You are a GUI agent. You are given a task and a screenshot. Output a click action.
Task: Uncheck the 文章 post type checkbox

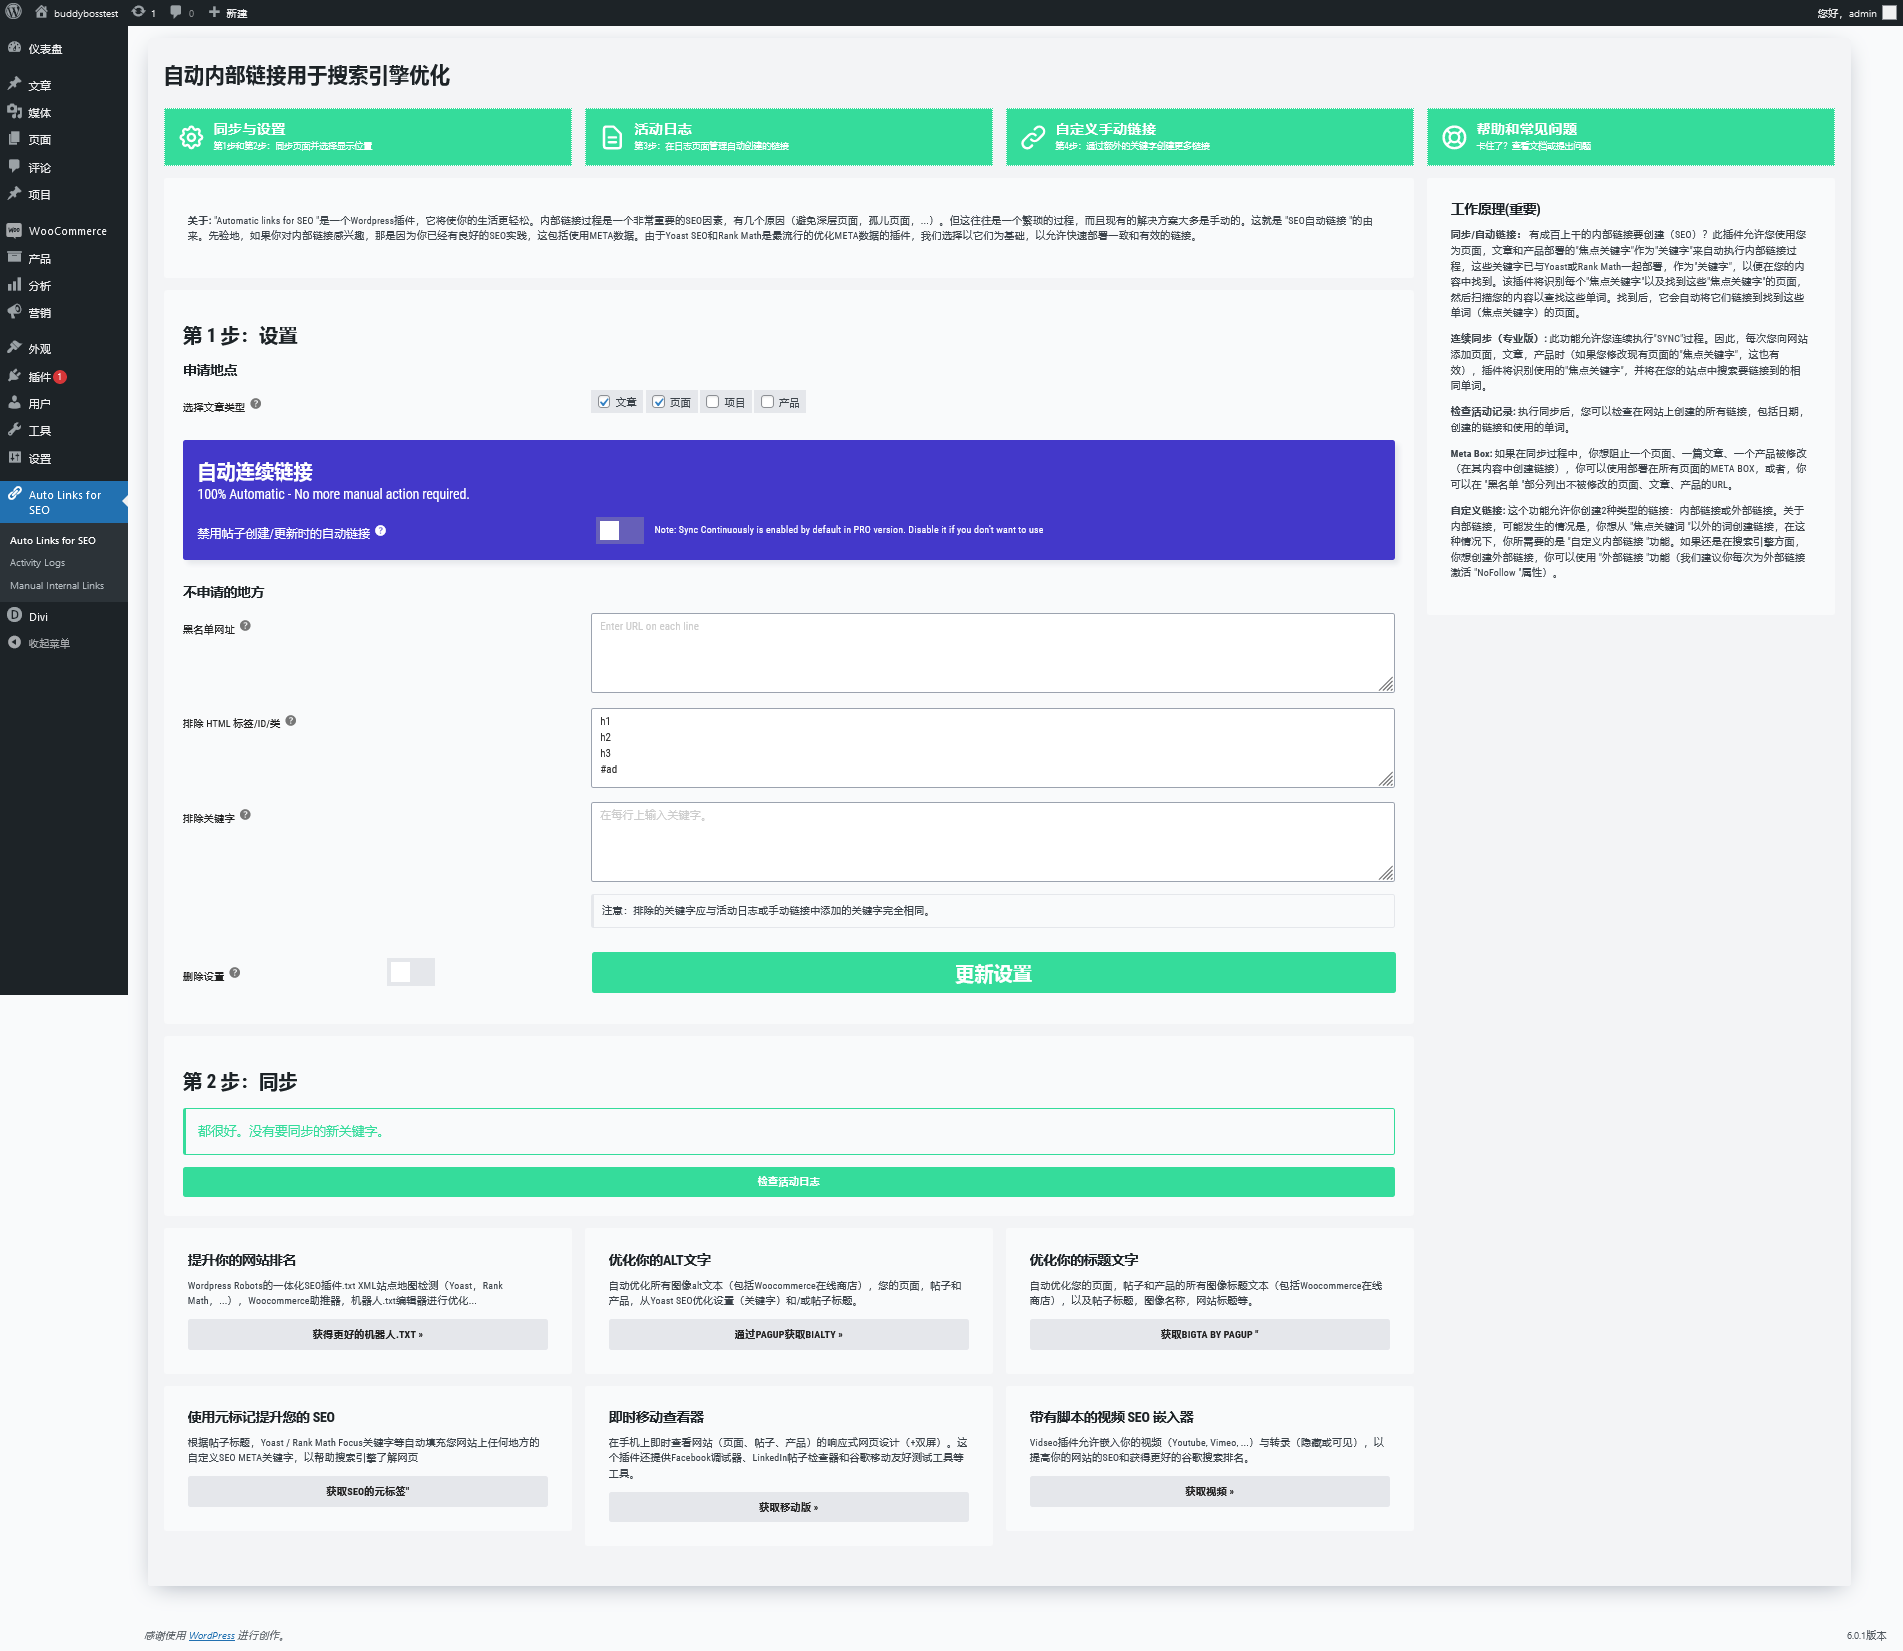(604, 402)
